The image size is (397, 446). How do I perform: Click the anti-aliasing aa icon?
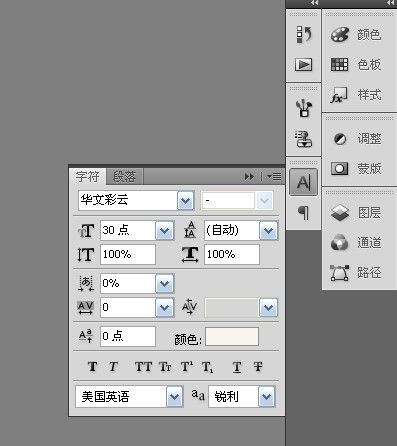(x=198, y=395)
